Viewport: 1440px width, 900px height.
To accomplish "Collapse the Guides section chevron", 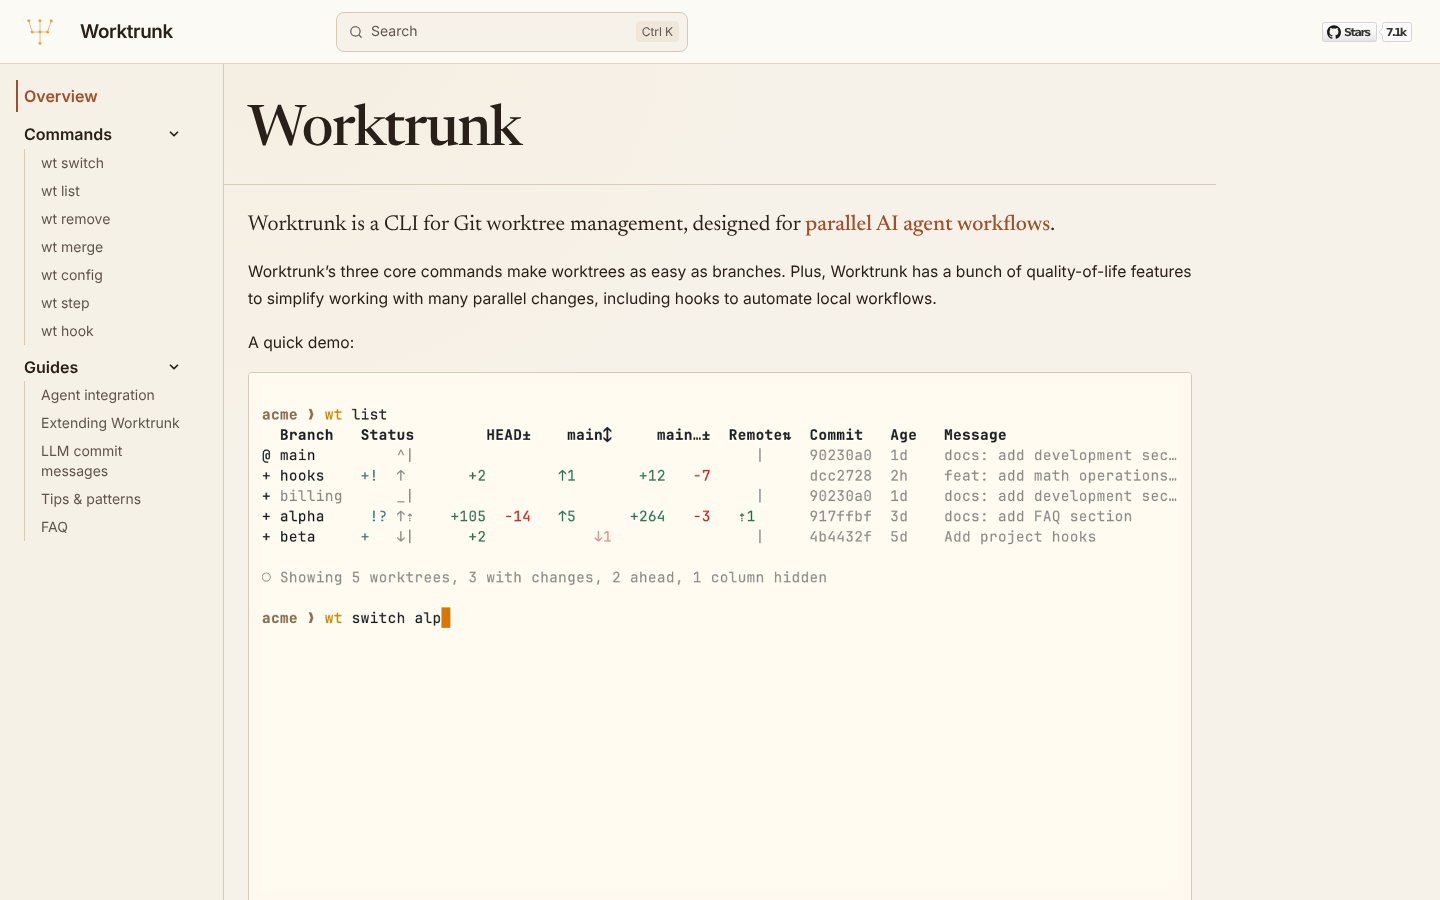I will click(x=174, y=367).
